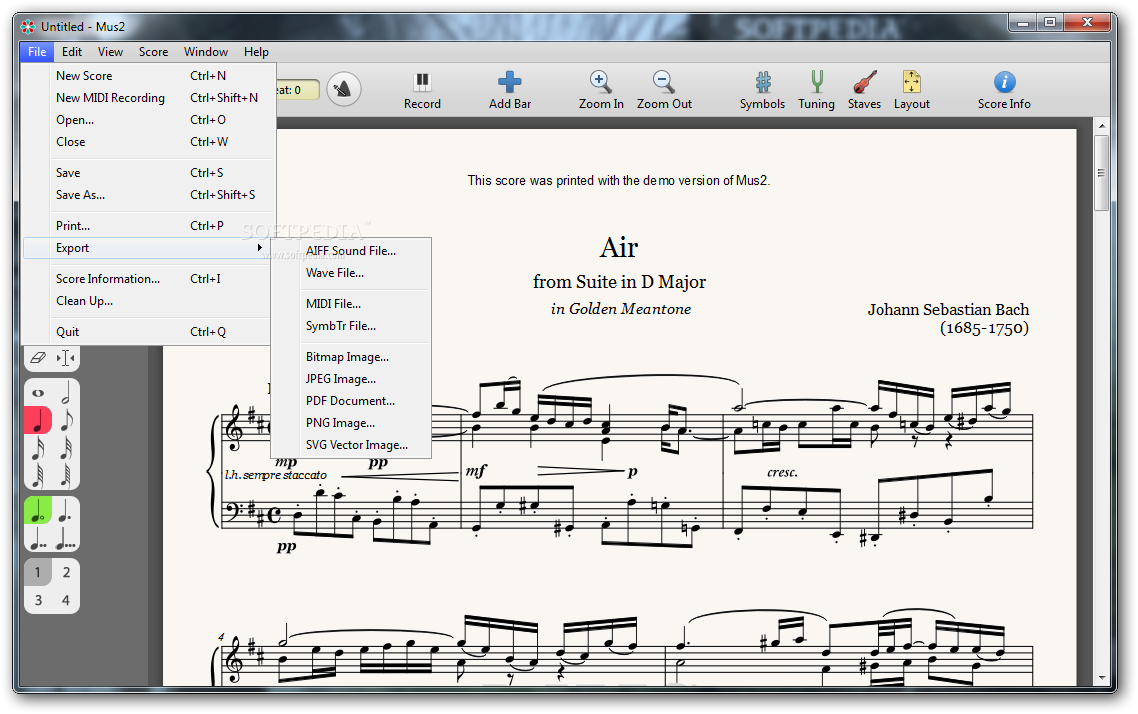This screenshot has height=714, width=1138.
Task: Select the eighth note duration
Action: click(65, 421)
